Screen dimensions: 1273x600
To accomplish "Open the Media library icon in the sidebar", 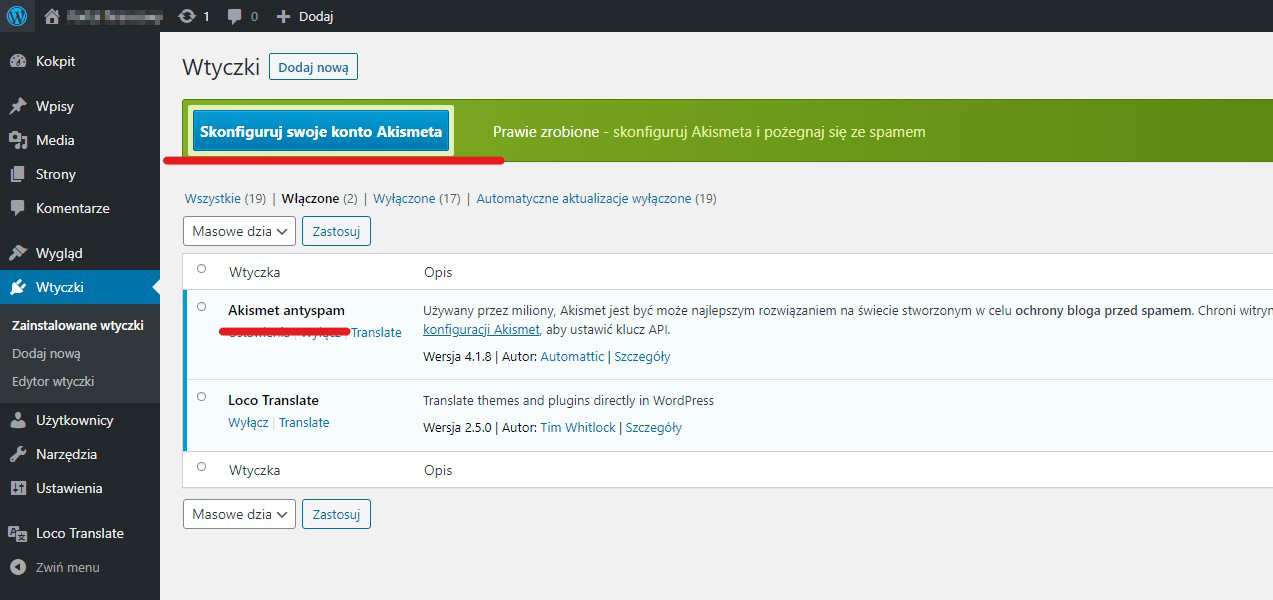I will pyautogui.click(x=18, y=140).
